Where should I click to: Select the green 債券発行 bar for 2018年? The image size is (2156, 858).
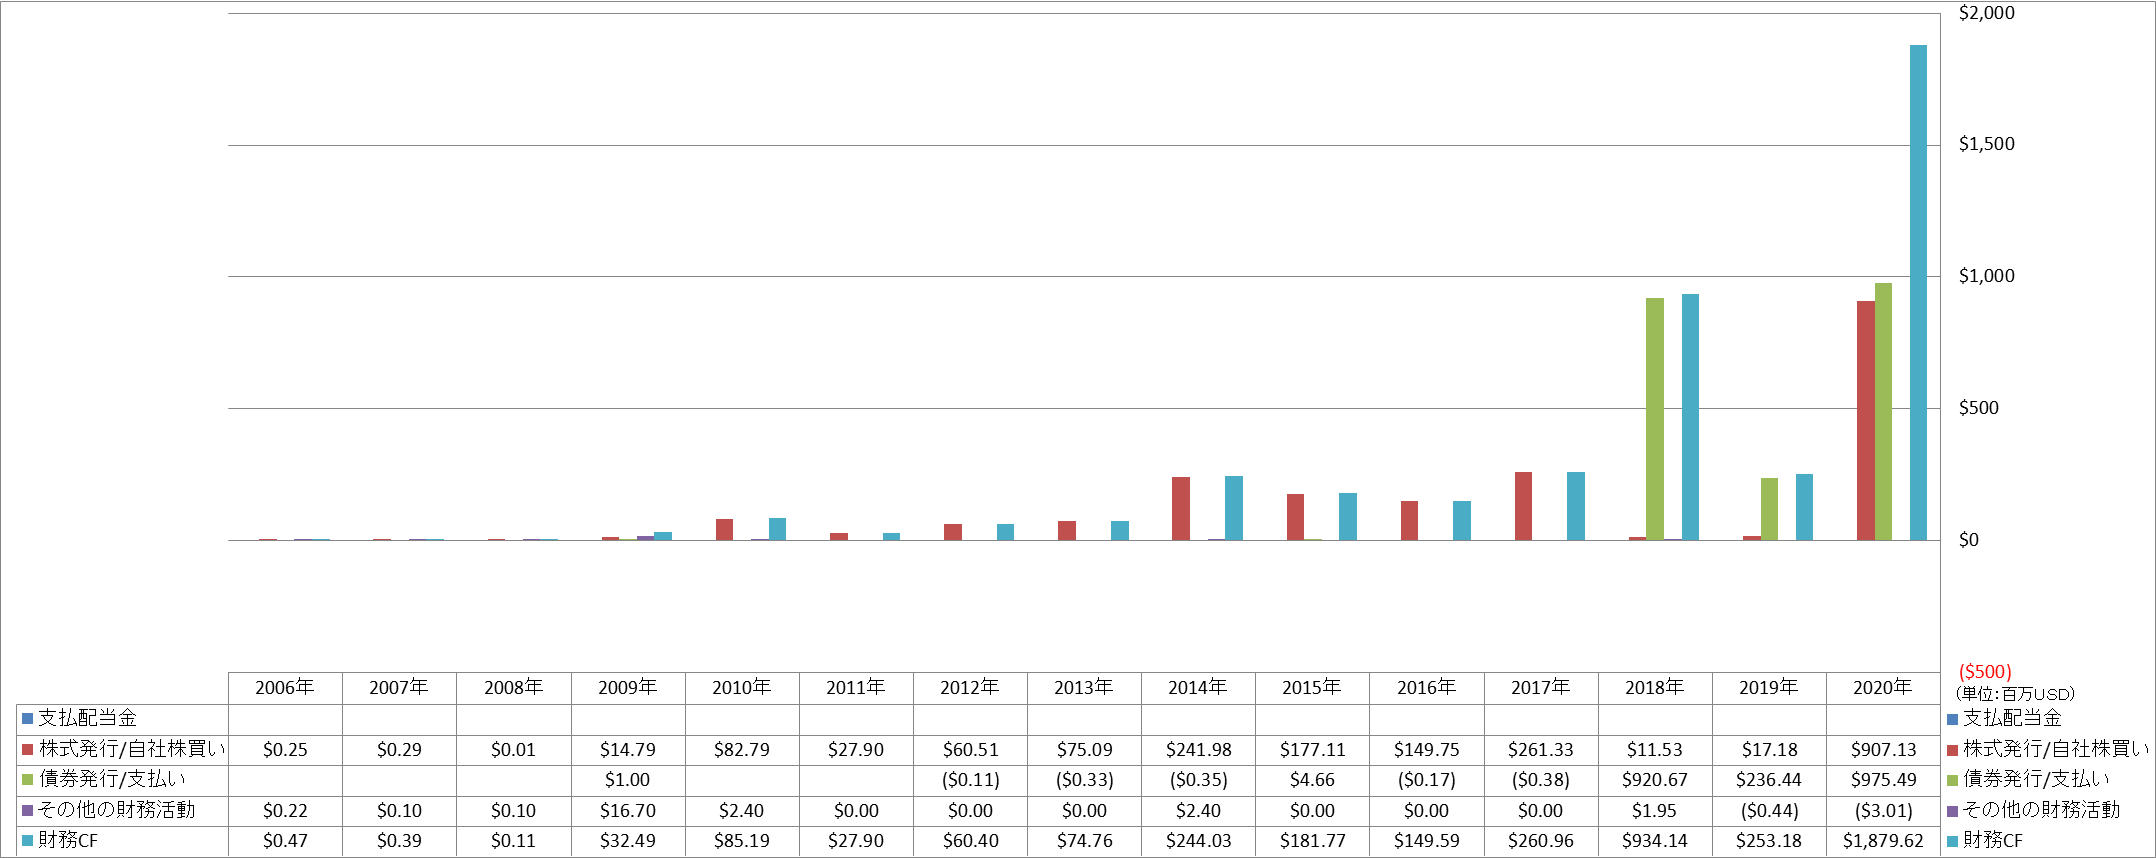(1655, 419)
